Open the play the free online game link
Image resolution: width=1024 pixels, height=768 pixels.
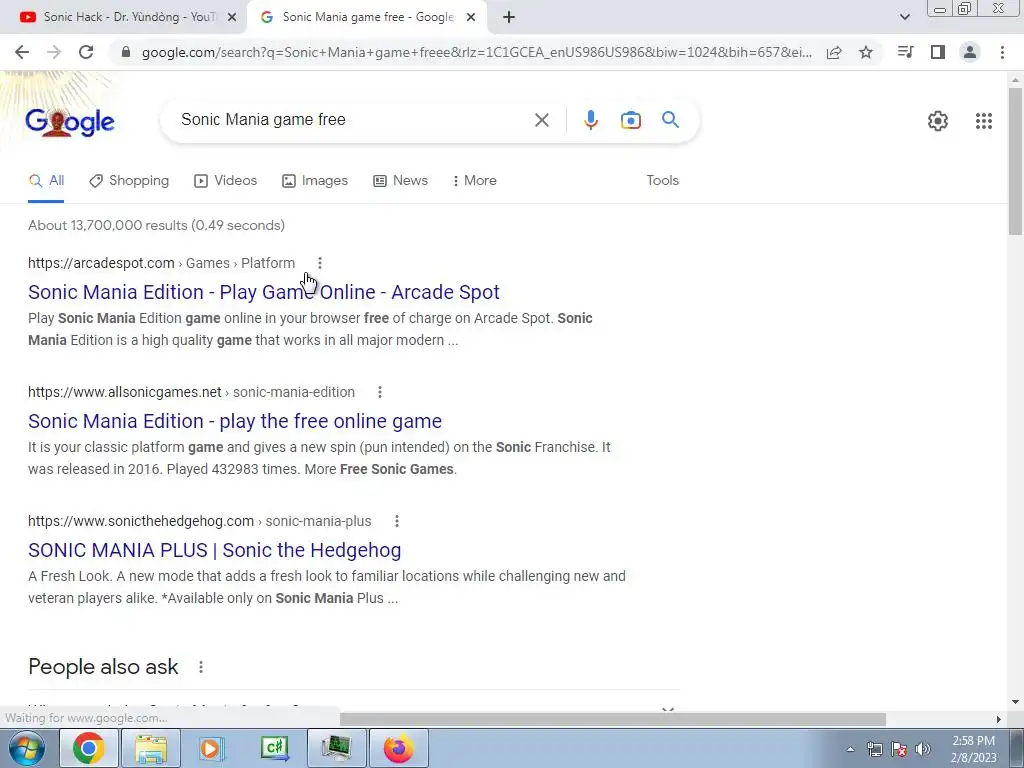tap(235, 421)
